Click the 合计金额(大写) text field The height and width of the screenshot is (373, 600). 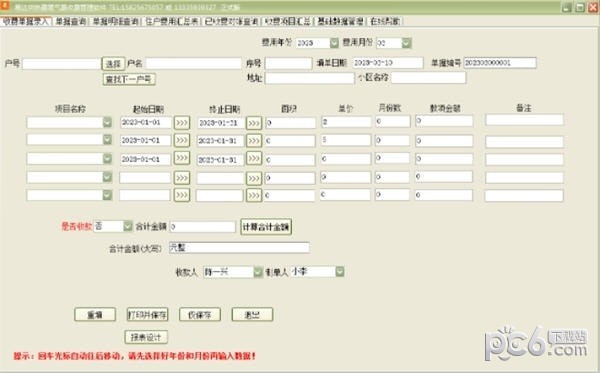(x=239, y=248)
